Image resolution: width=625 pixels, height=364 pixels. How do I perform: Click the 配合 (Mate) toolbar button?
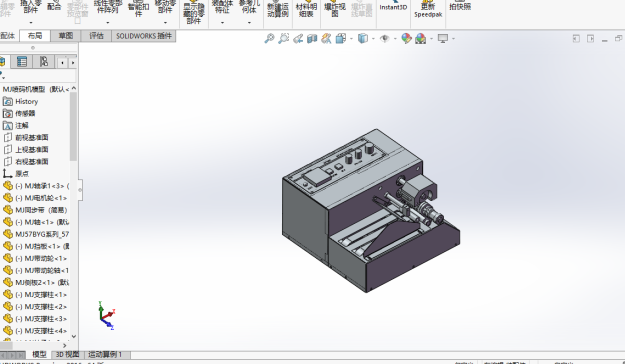tap(54, 6)
